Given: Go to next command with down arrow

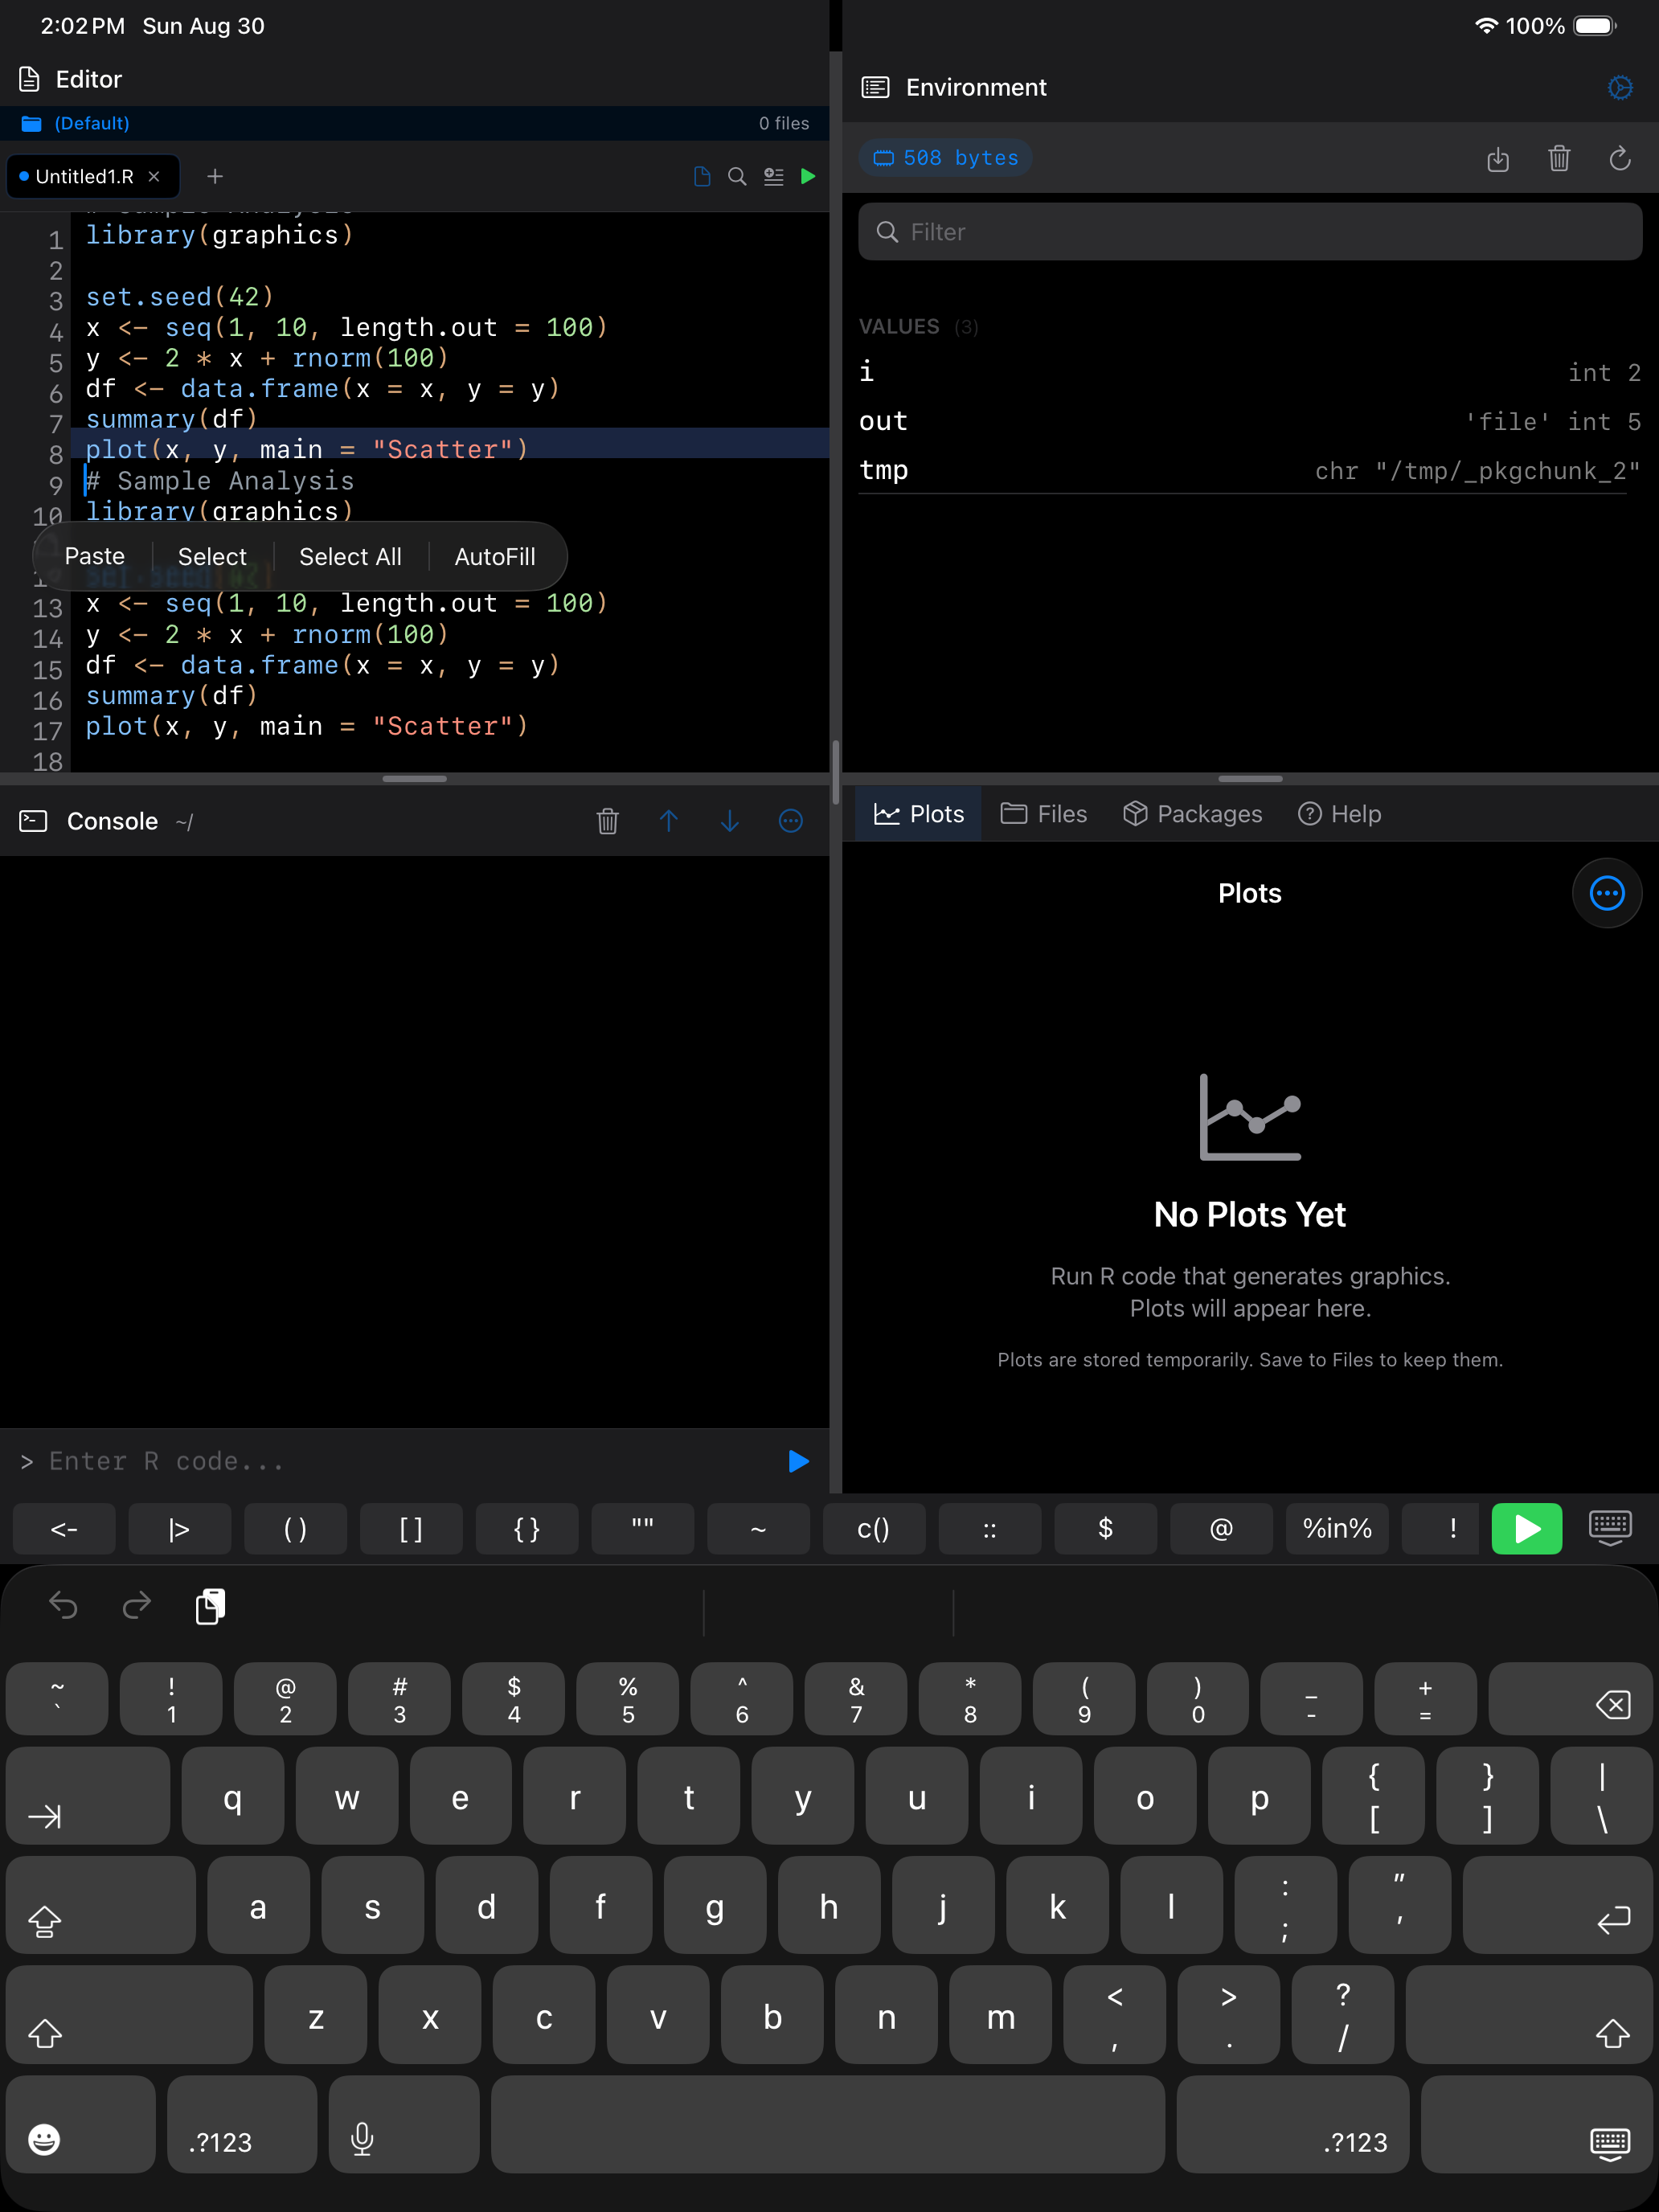Looking at the screenshot, I should pyautogui.click(x=730, y=821).
